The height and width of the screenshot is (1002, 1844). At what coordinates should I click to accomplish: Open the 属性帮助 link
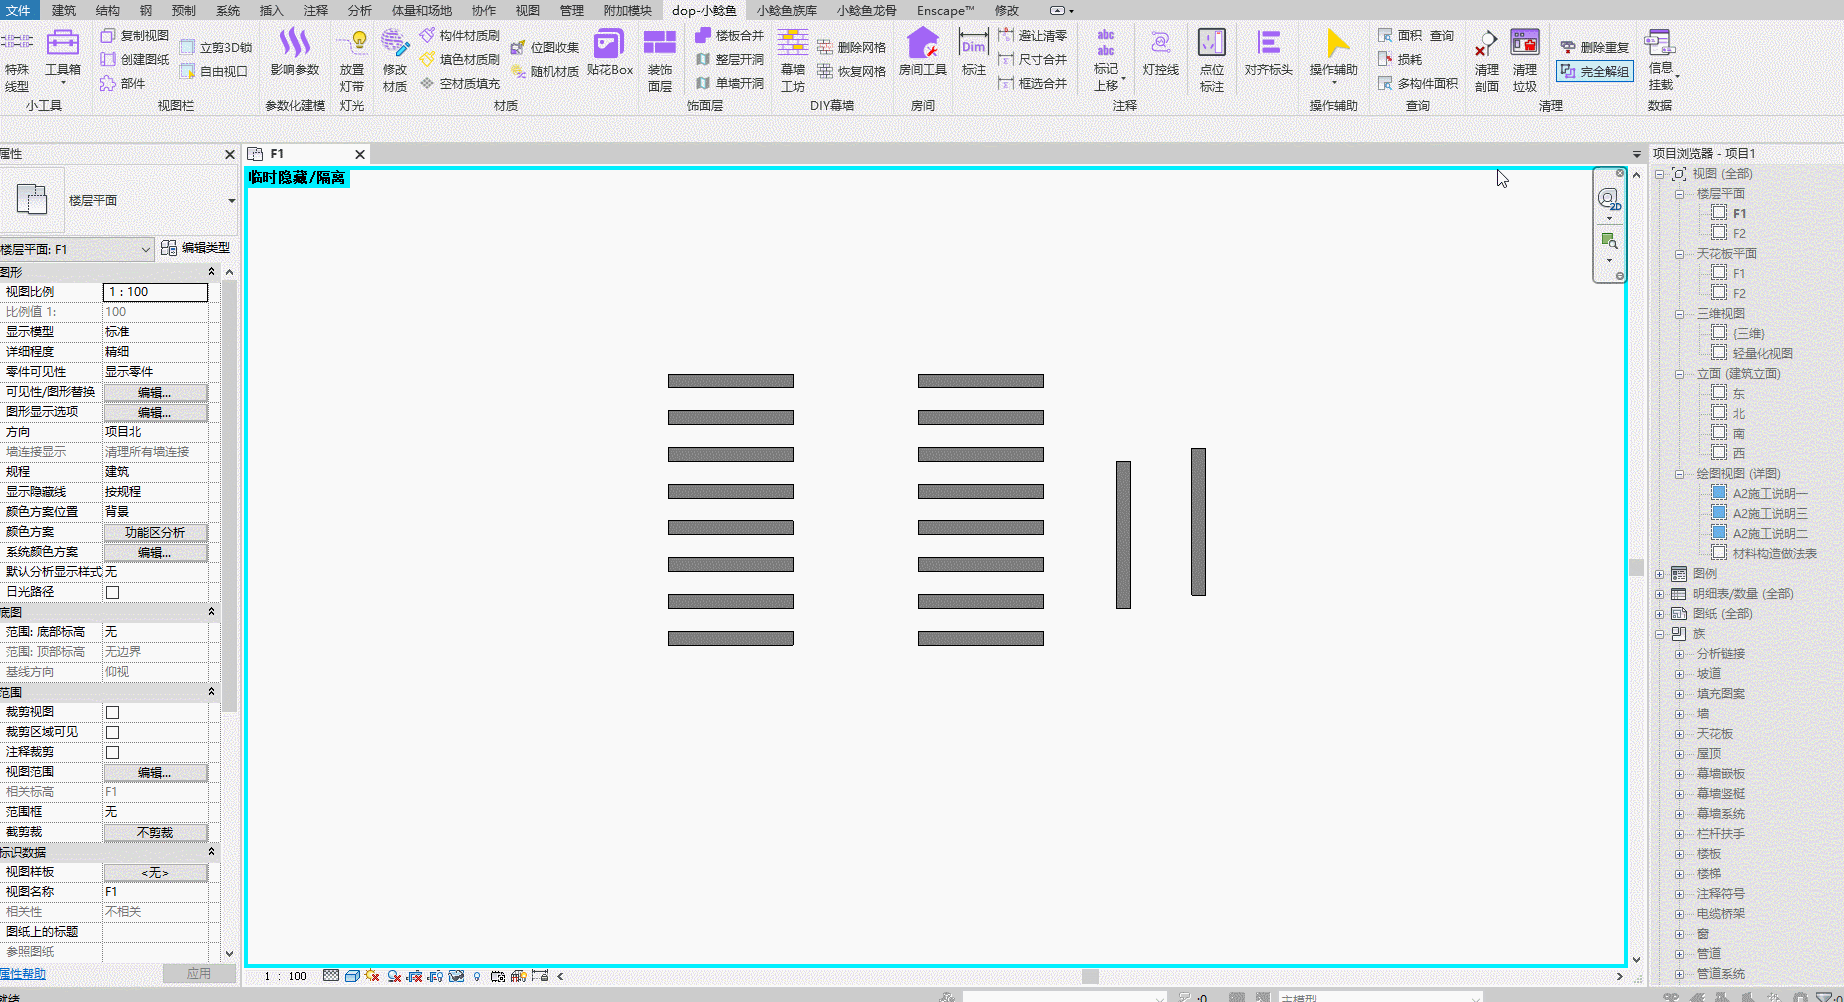click(22, 973)
